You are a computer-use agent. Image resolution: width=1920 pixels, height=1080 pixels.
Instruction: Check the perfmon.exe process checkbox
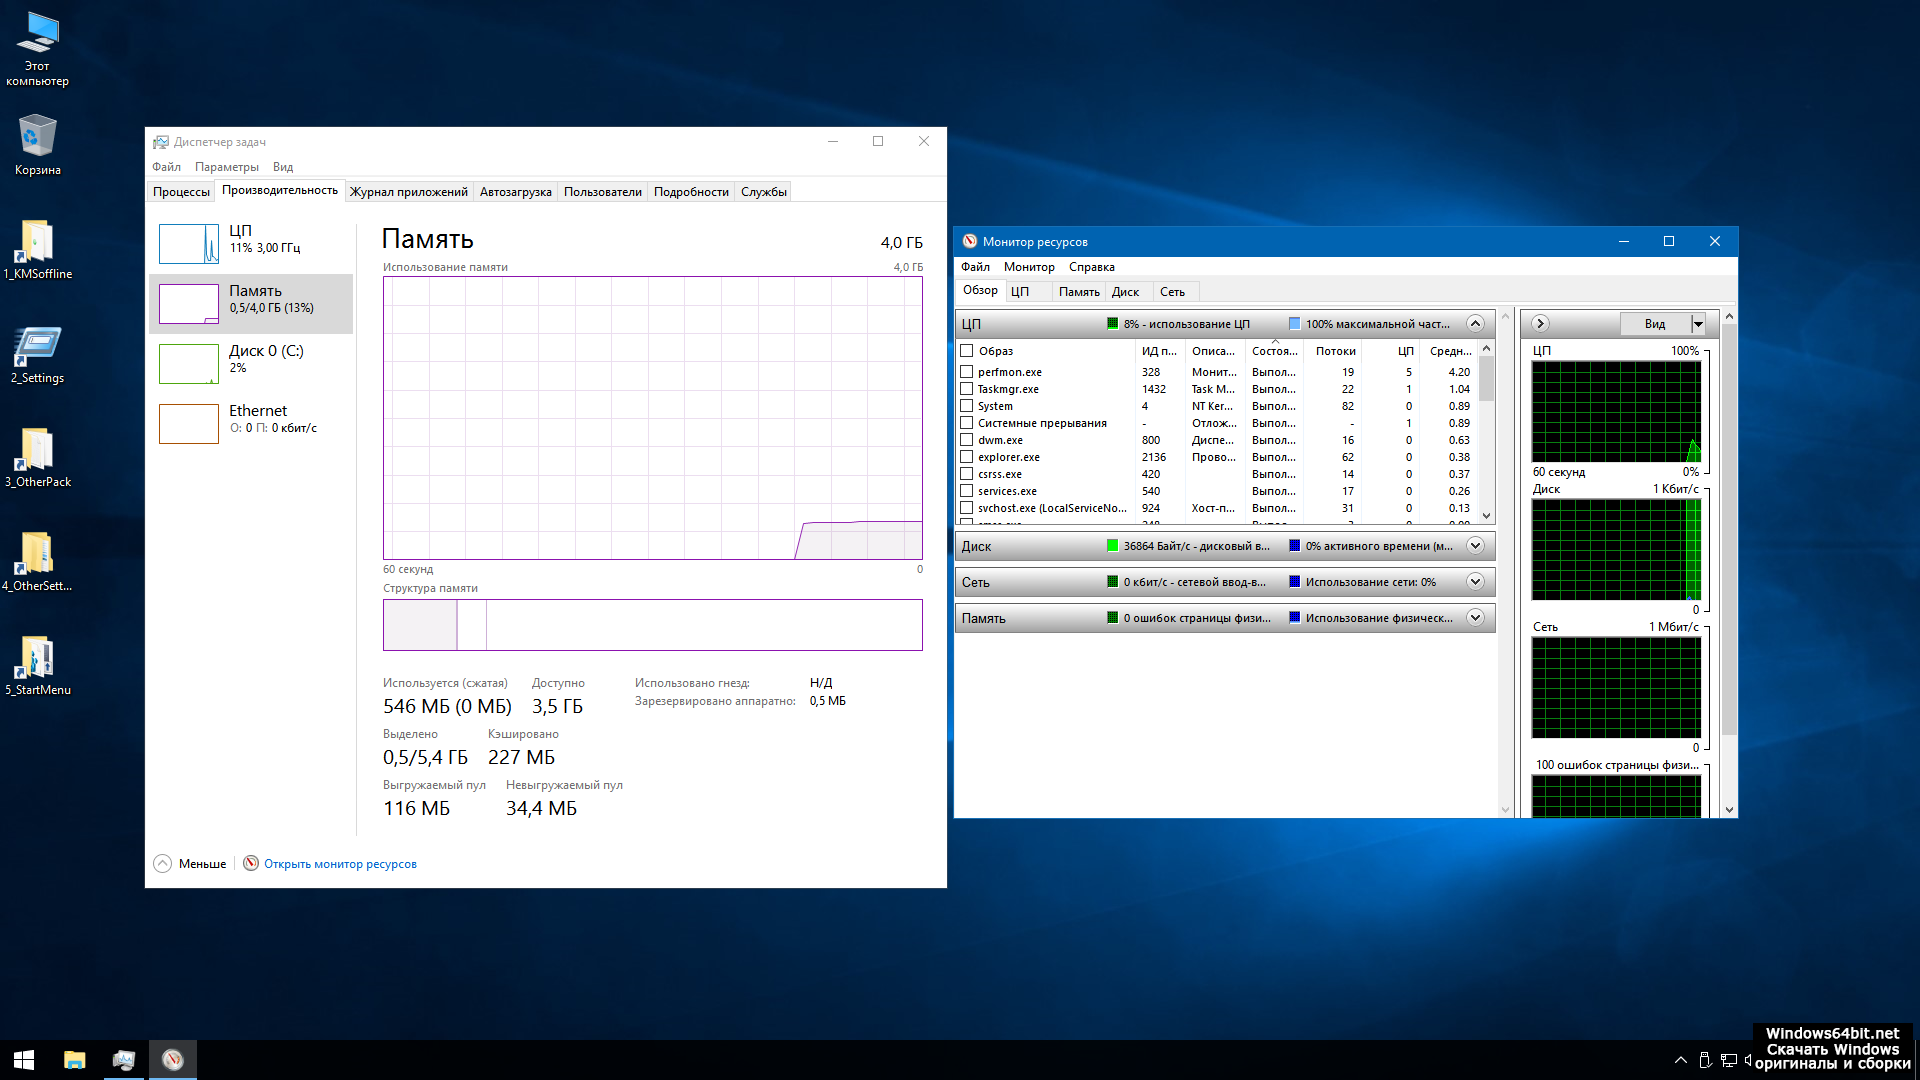click(966, 372)
